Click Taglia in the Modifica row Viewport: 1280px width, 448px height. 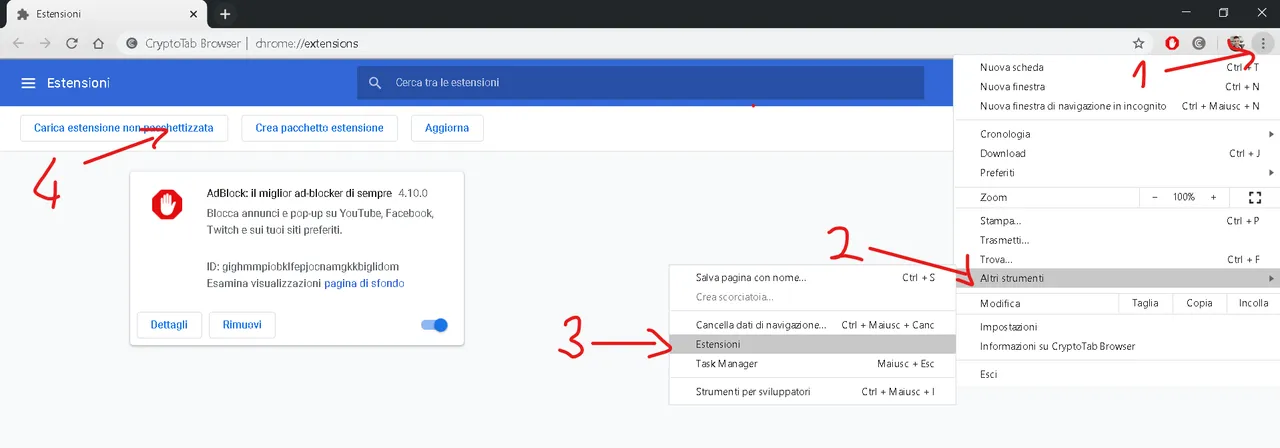[1145, 303]
